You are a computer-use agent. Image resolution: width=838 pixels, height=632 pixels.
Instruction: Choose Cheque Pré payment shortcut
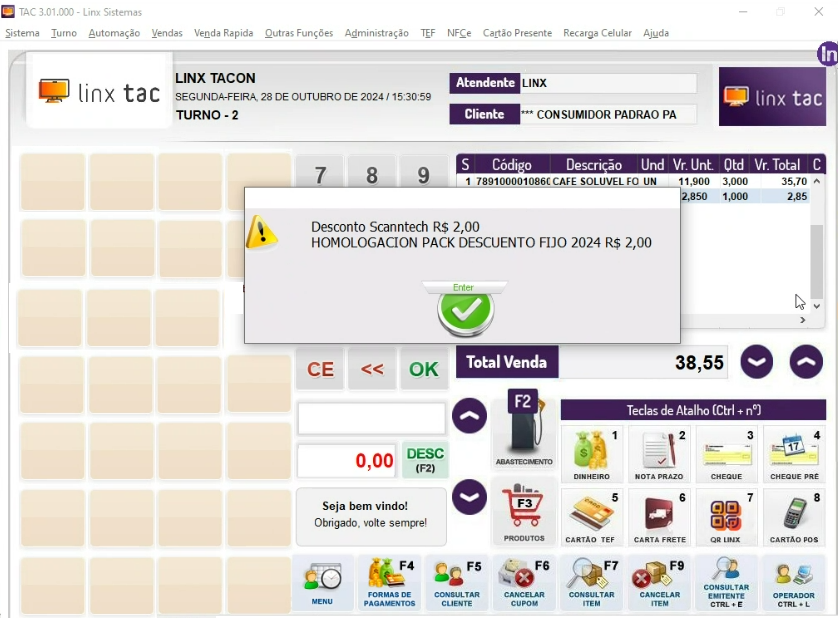click(794, 454)
